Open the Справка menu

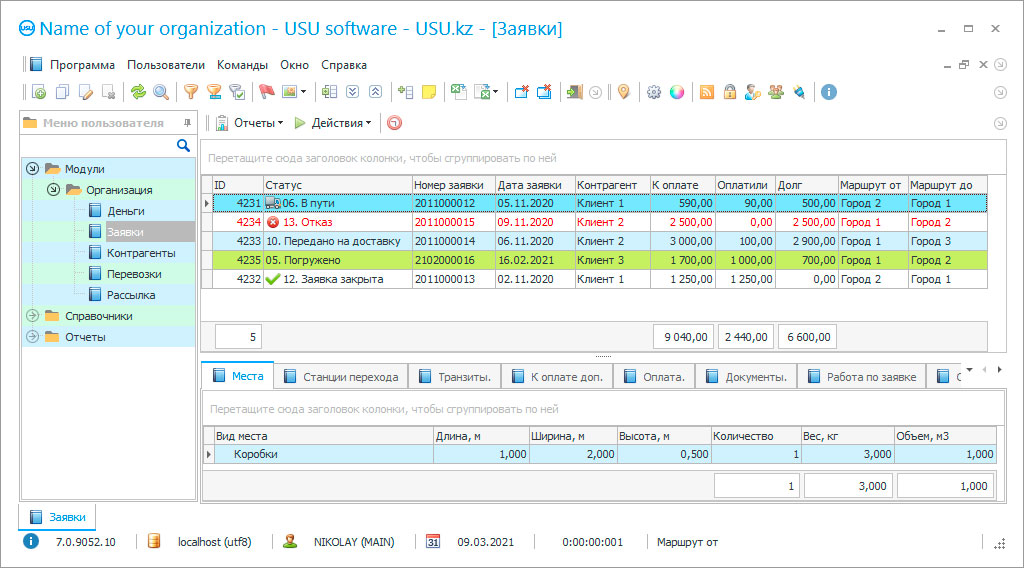click(x=344, y=65)
